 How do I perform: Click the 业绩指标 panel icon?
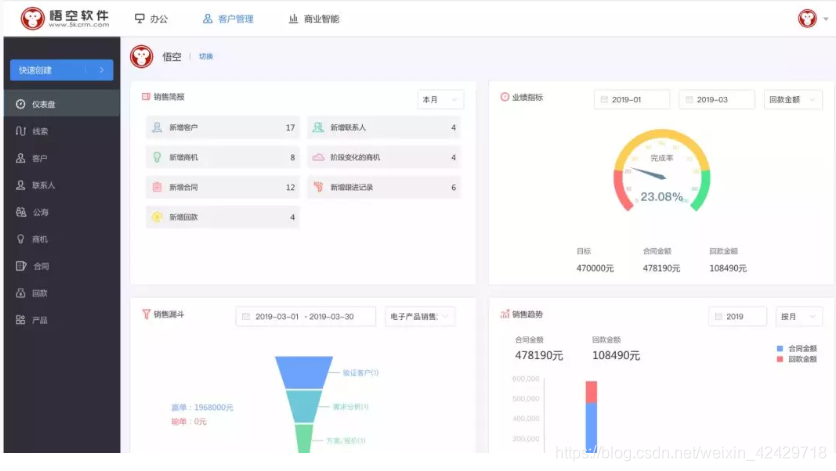pos(504,97)
